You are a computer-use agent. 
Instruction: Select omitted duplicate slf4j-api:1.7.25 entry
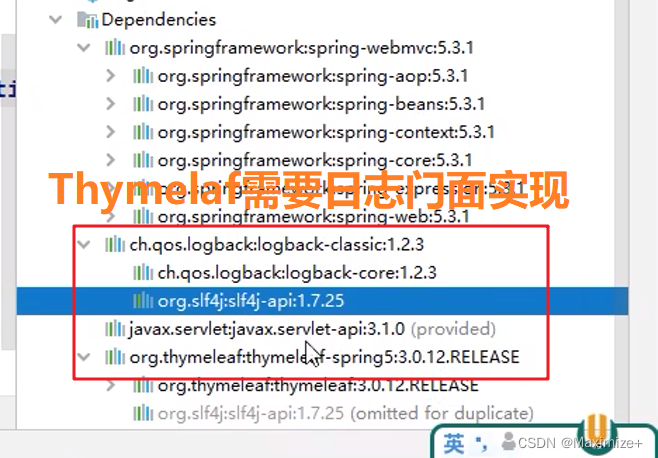[x=345, y=414]
